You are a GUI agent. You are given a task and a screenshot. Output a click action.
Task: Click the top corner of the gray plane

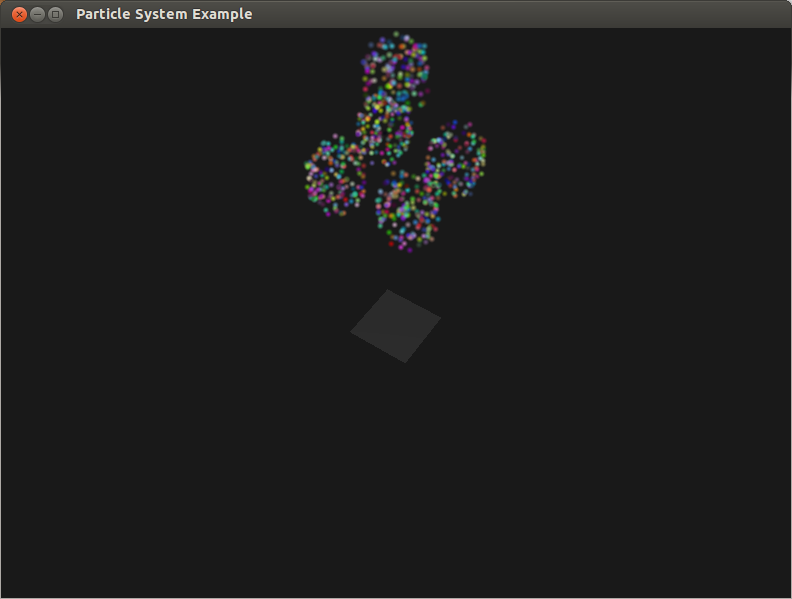point(388,292)
